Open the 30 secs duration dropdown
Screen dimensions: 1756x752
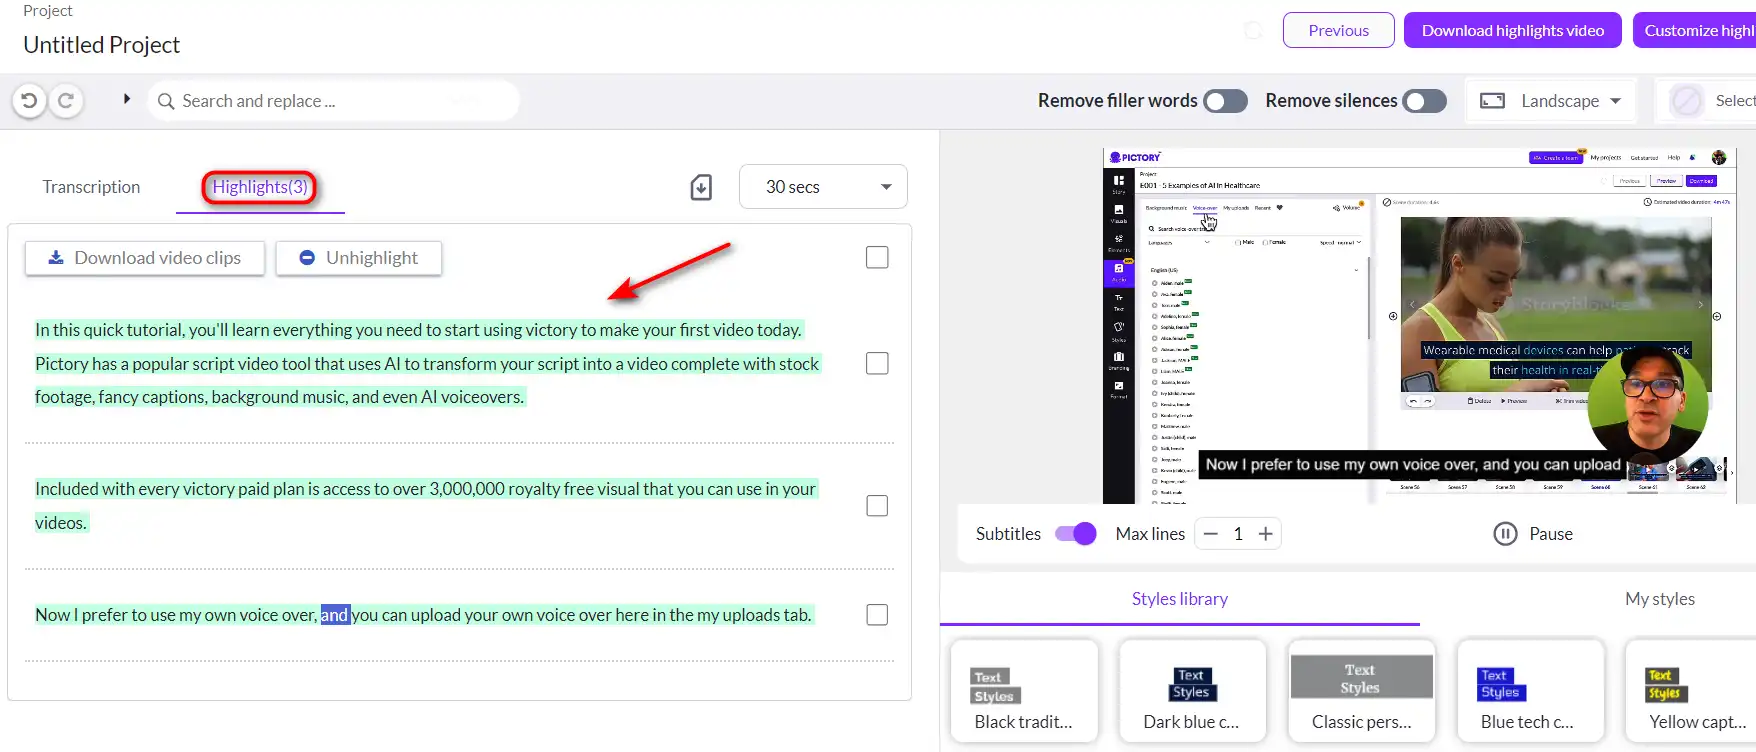coord(823,187)
